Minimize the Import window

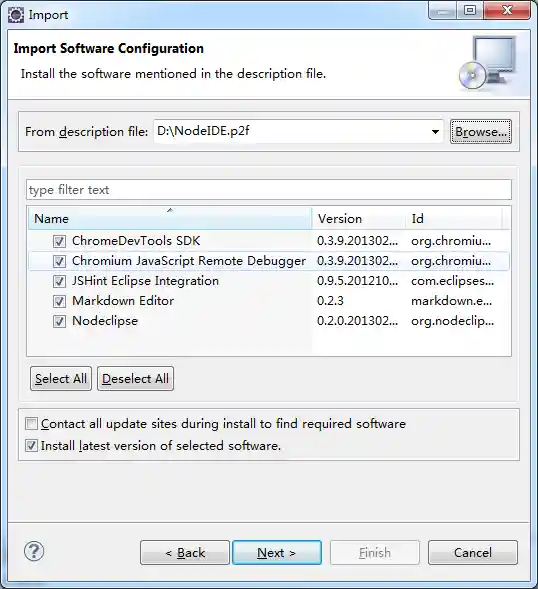coord(443,10)
